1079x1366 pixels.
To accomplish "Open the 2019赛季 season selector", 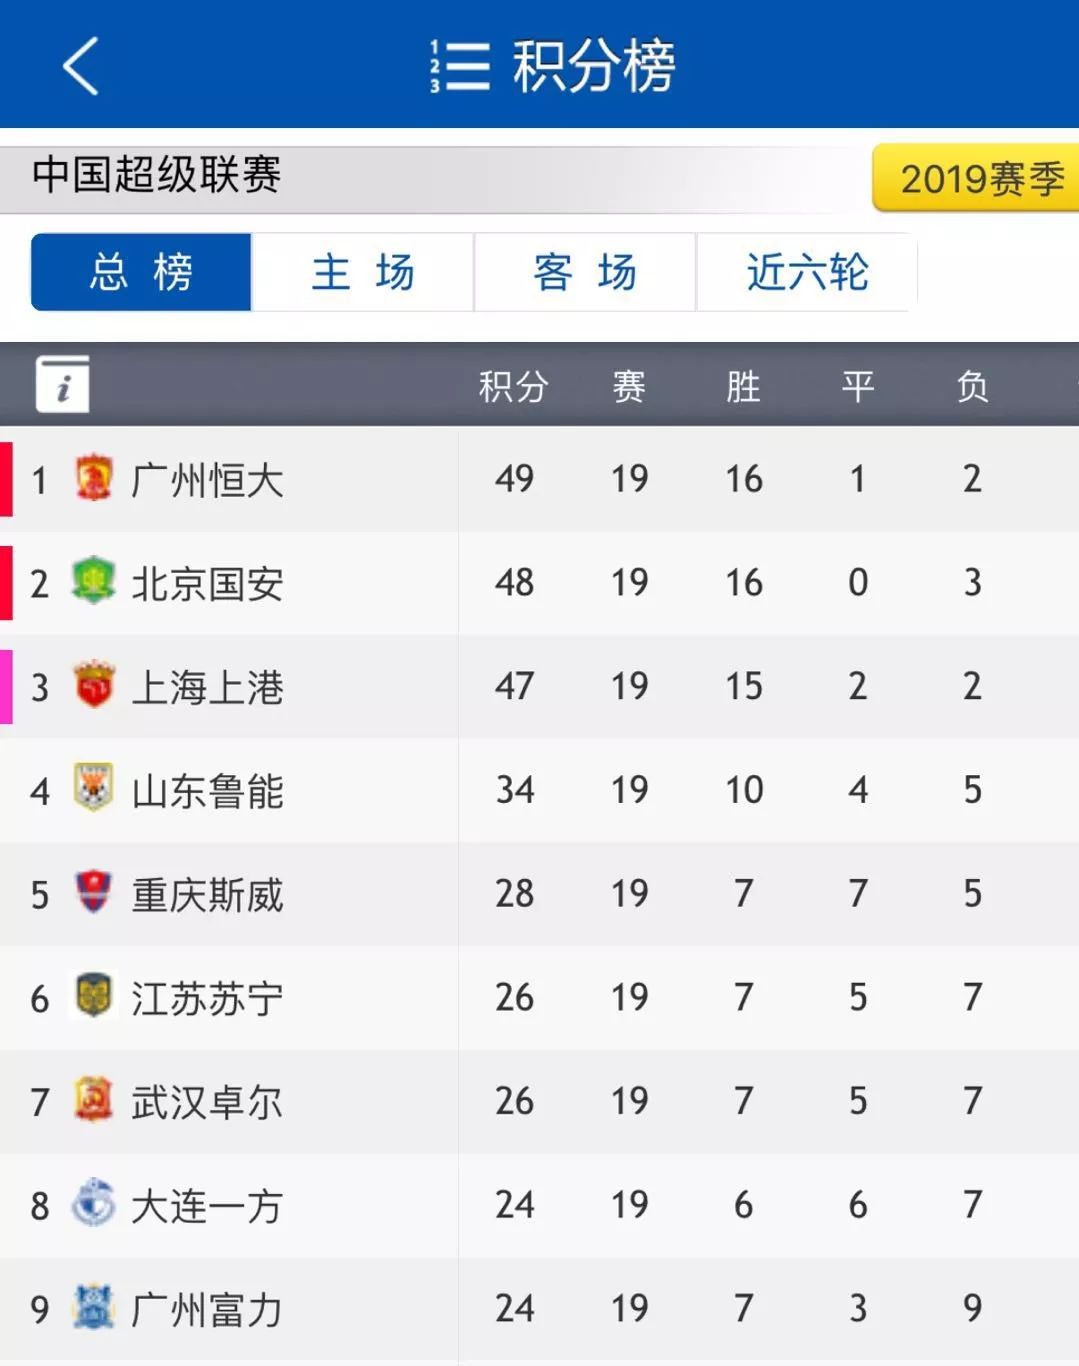I will click(x=976, y=178).
